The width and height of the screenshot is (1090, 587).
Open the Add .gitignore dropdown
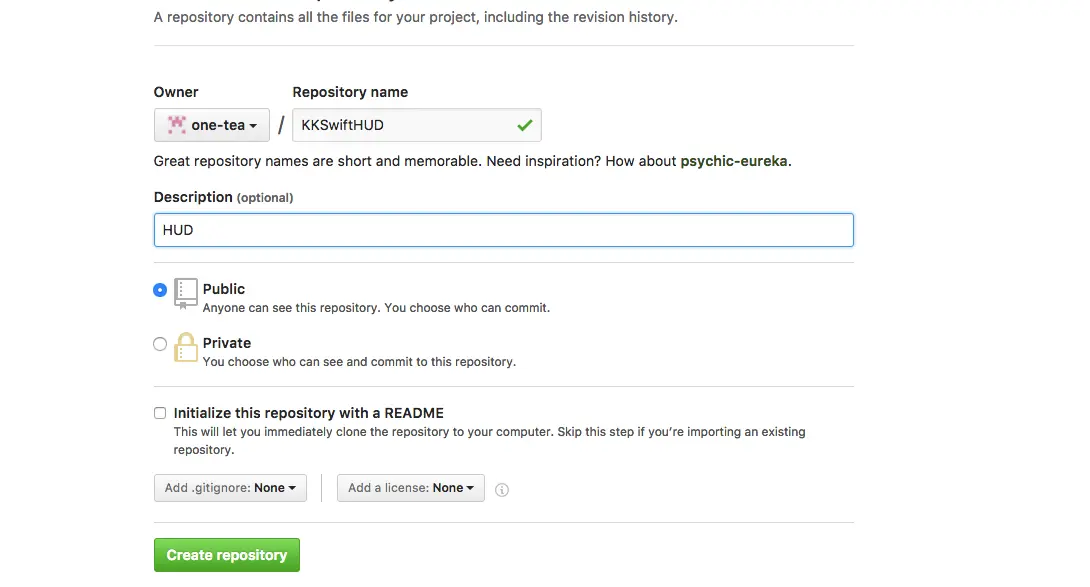pyautogui.click(x=230, y=488)
